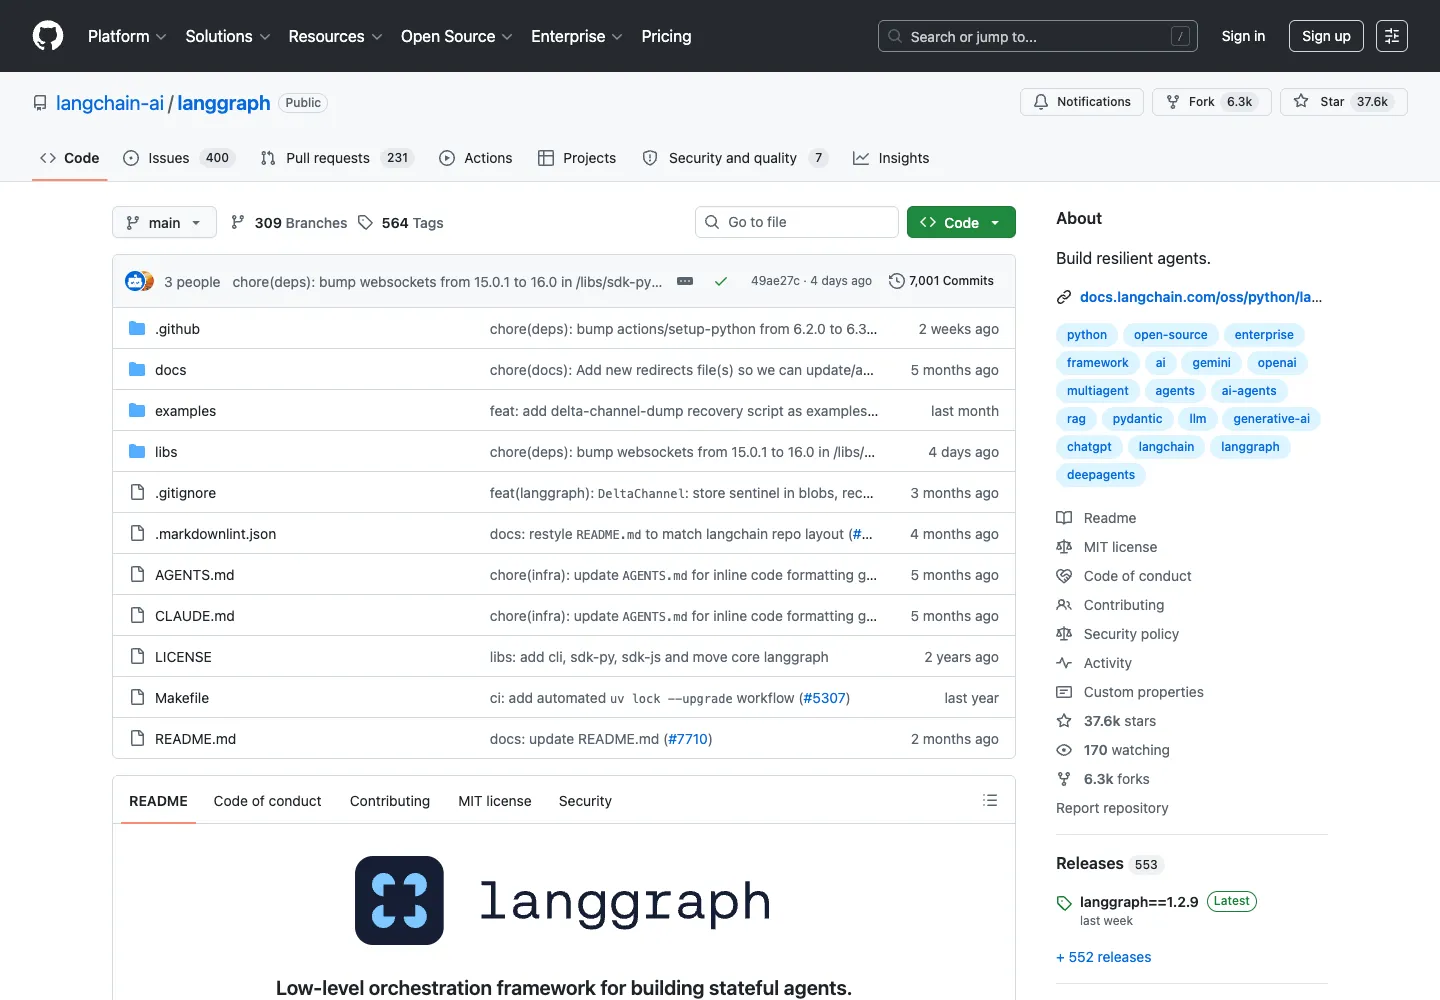
Task: Expand the Platform menu
Action: tap(127, 36)
